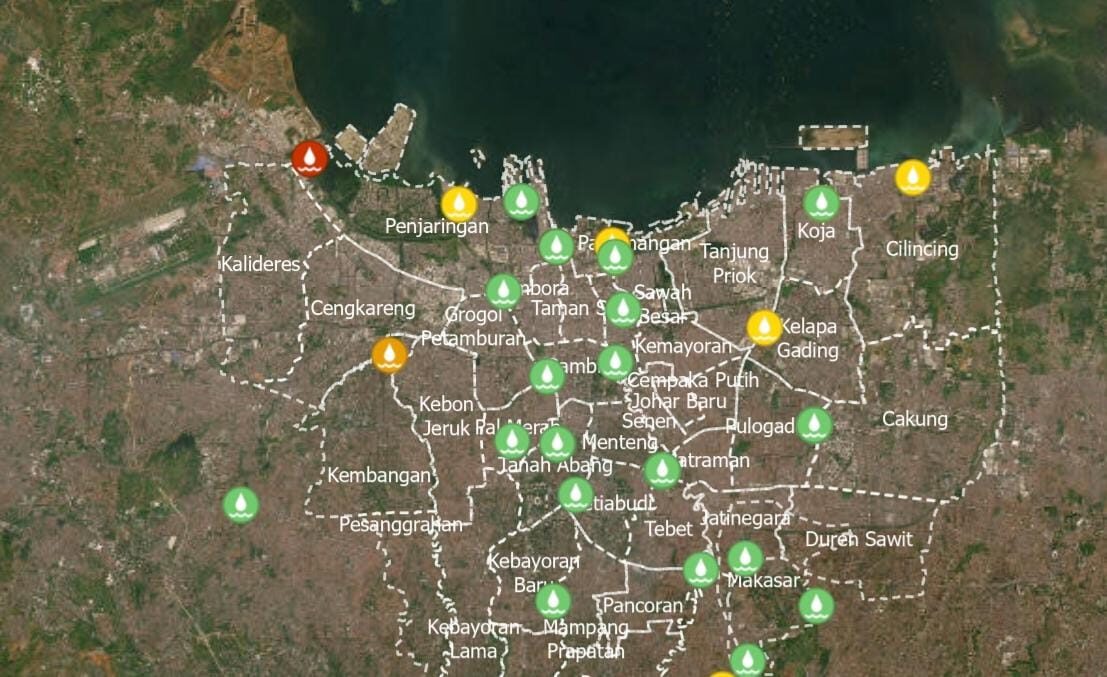This screenshot has width=1107, height=677.
Task: Click the Kalideres district label
Action: coord(261,264)
